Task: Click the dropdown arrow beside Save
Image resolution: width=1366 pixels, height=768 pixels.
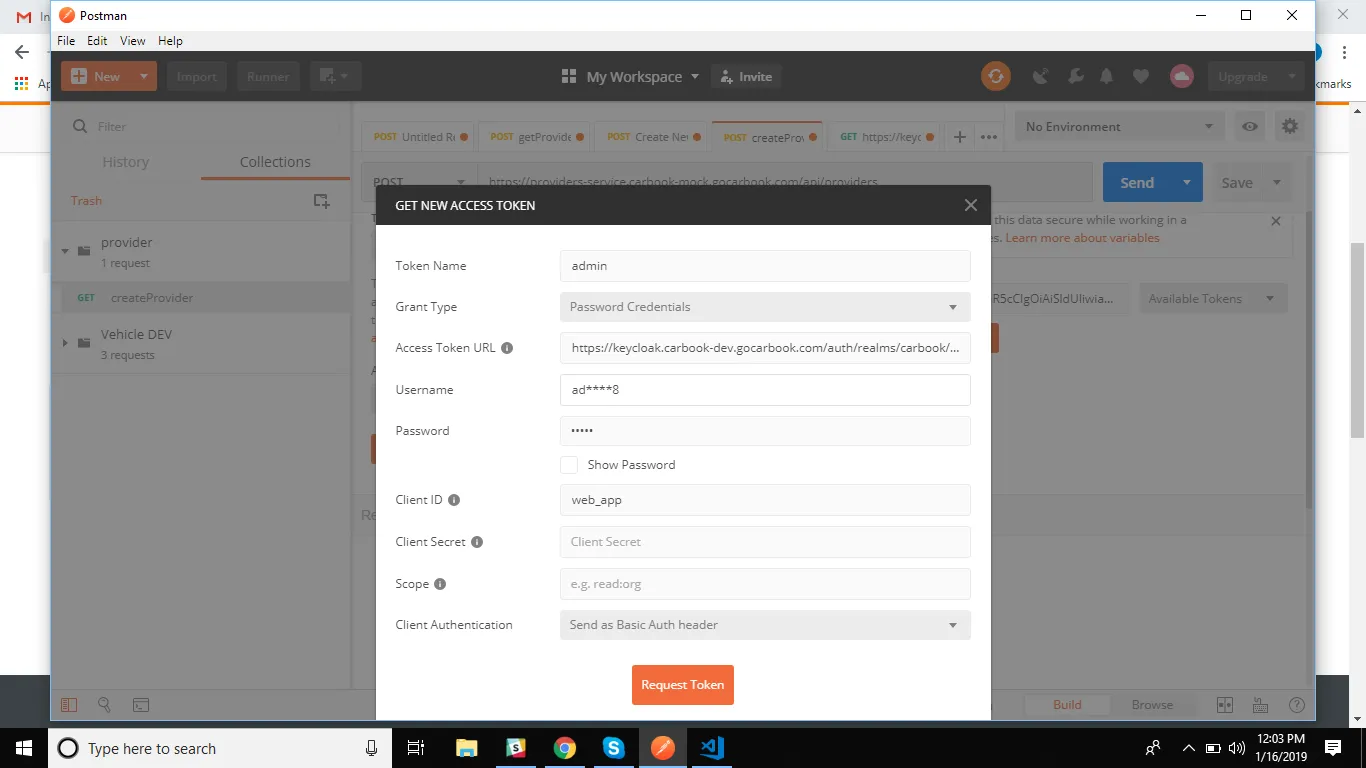Action: tap(1277, 183)
